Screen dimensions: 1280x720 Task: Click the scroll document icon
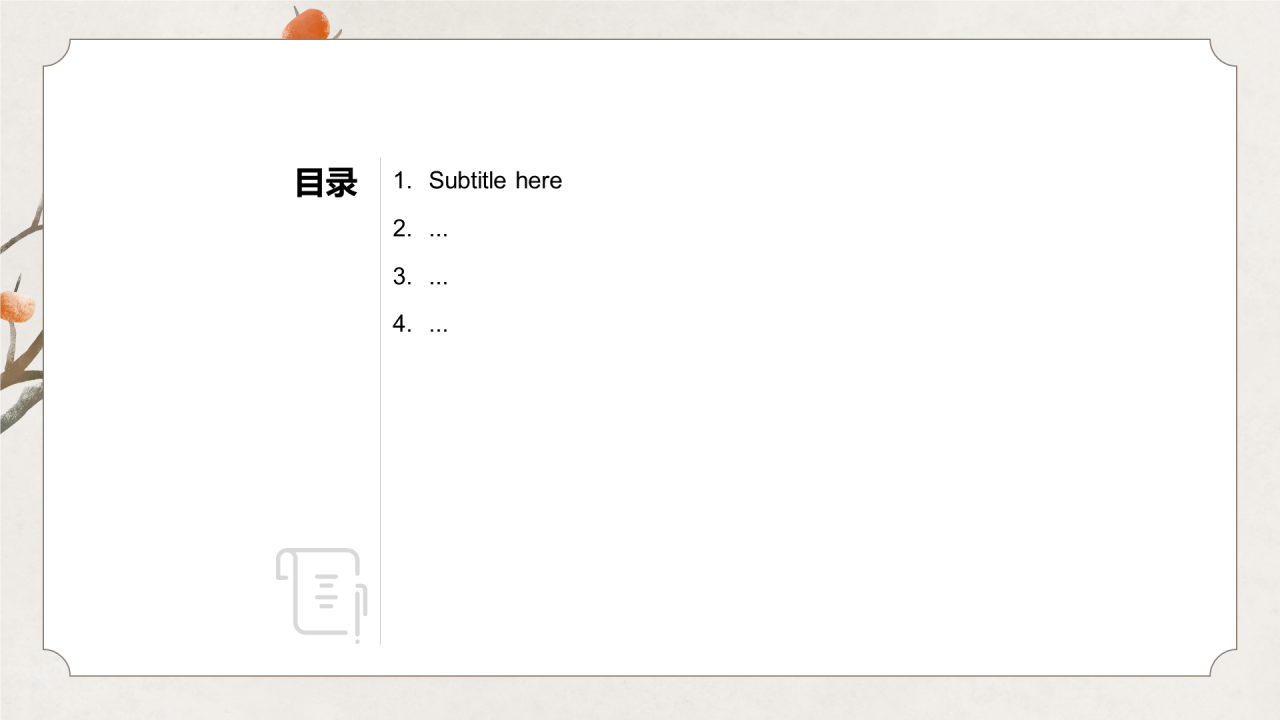(x=318, y=591)
